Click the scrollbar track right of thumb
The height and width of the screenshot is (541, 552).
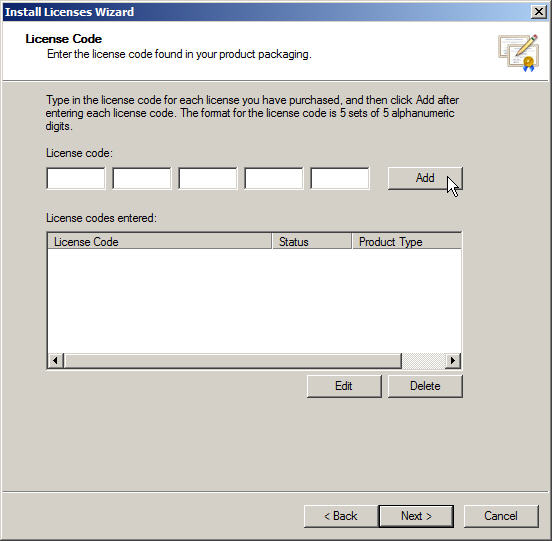tap(424, 360)
